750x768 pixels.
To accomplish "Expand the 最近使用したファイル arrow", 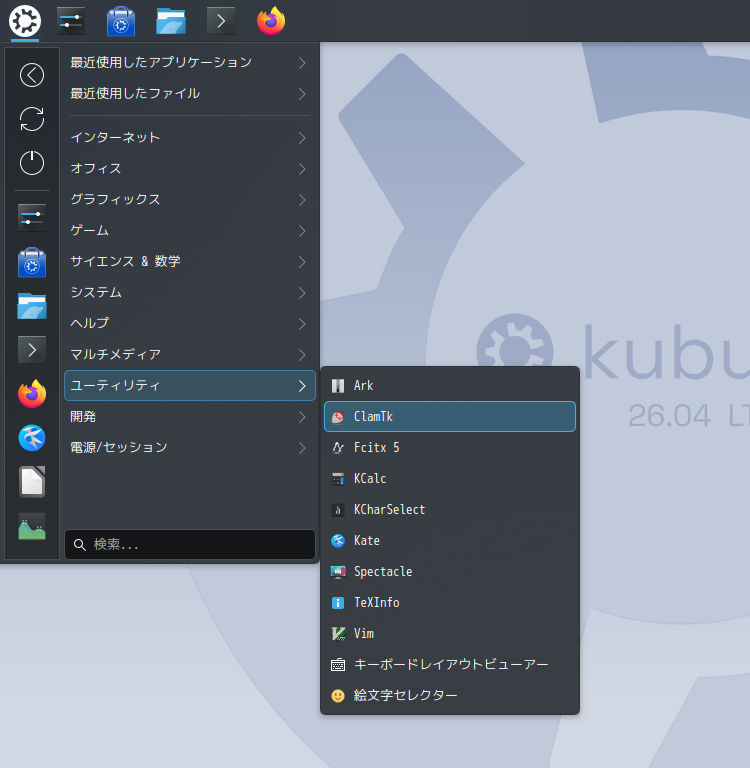I will click(x=302, y=94).
